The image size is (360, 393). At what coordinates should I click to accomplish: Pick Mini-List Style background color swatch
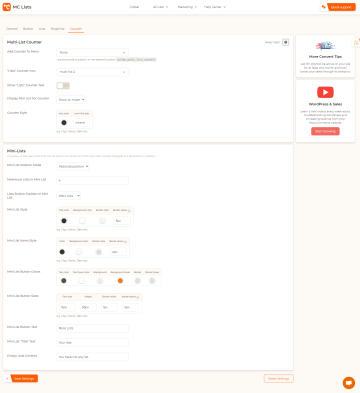(x=82, y=221)
